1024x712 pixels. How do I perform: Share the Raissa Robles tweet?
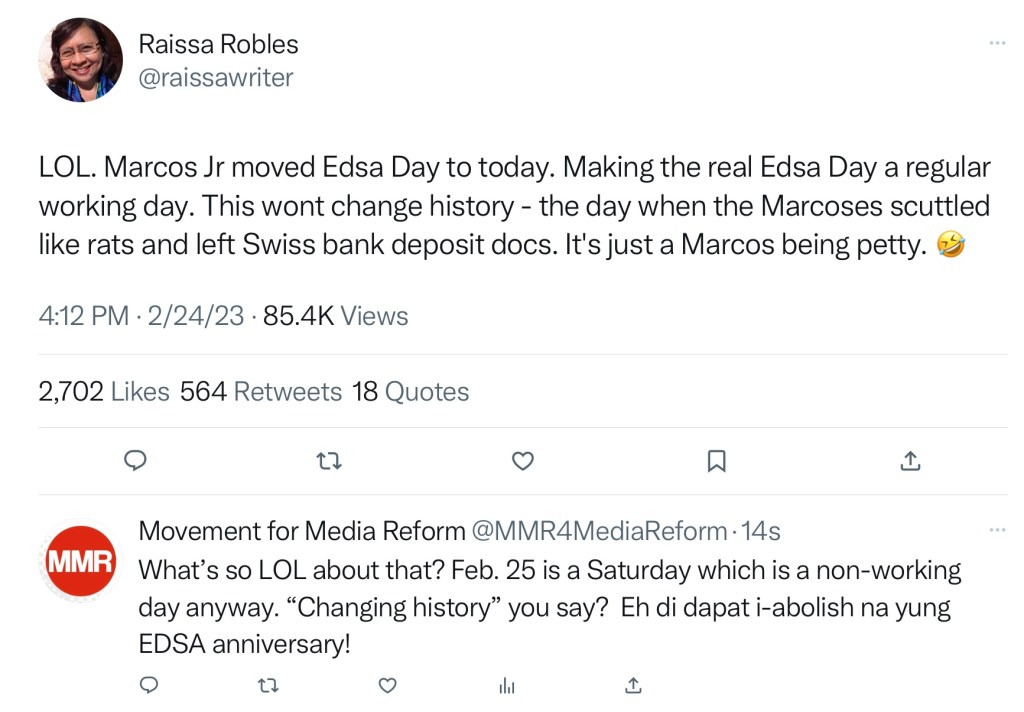[910, 460]
